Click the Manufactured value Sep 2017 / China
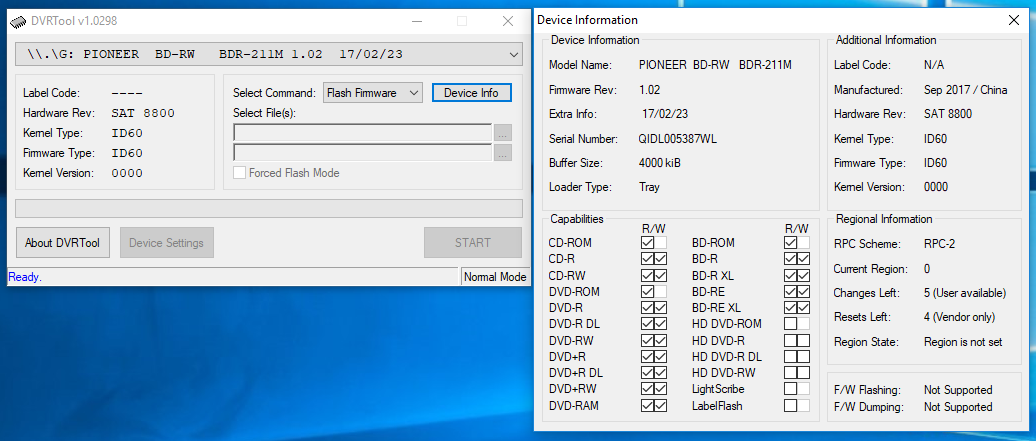The height and width of the screenshot is (441, 1036). click(965, 90)
